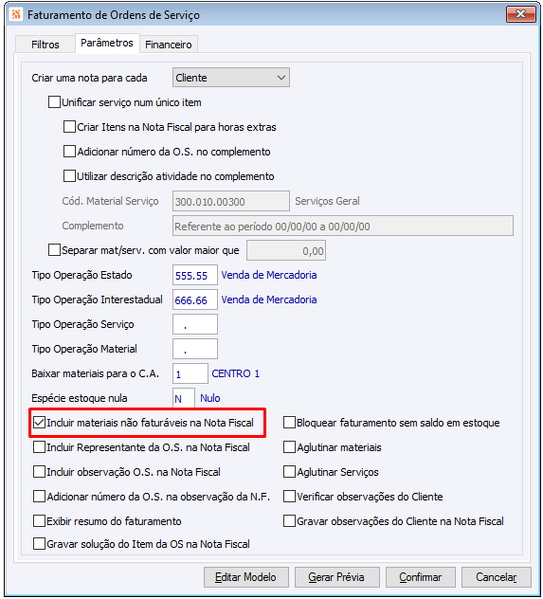Click the 0,00 value field
This screenshot has width=543, height=599.
[286, 251]
